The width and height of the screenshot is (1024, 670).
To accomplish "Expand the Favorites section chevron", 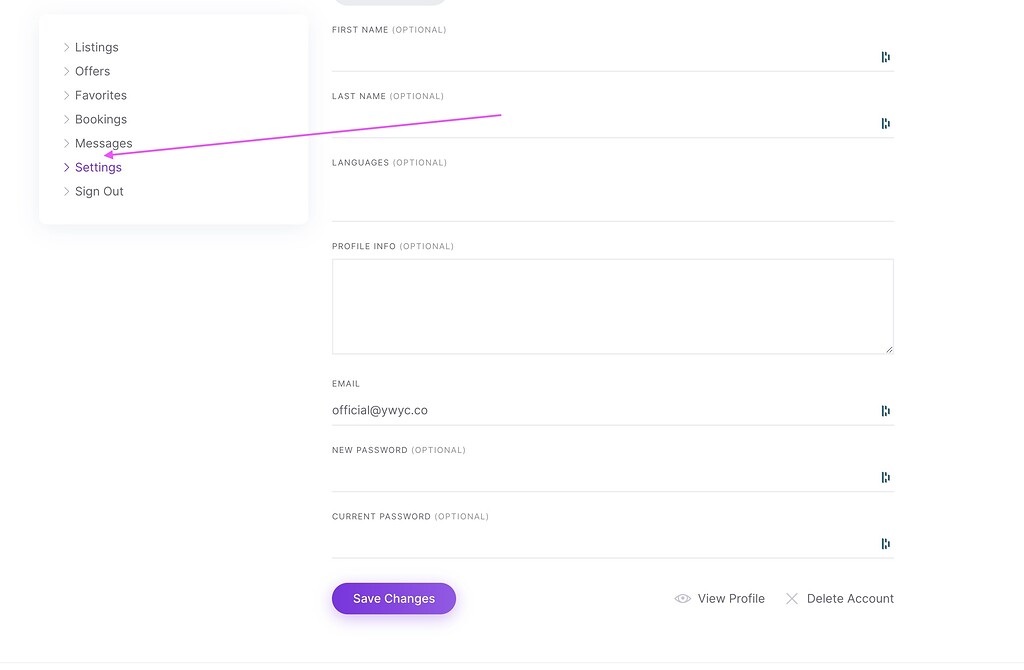I will coord(66,95).
